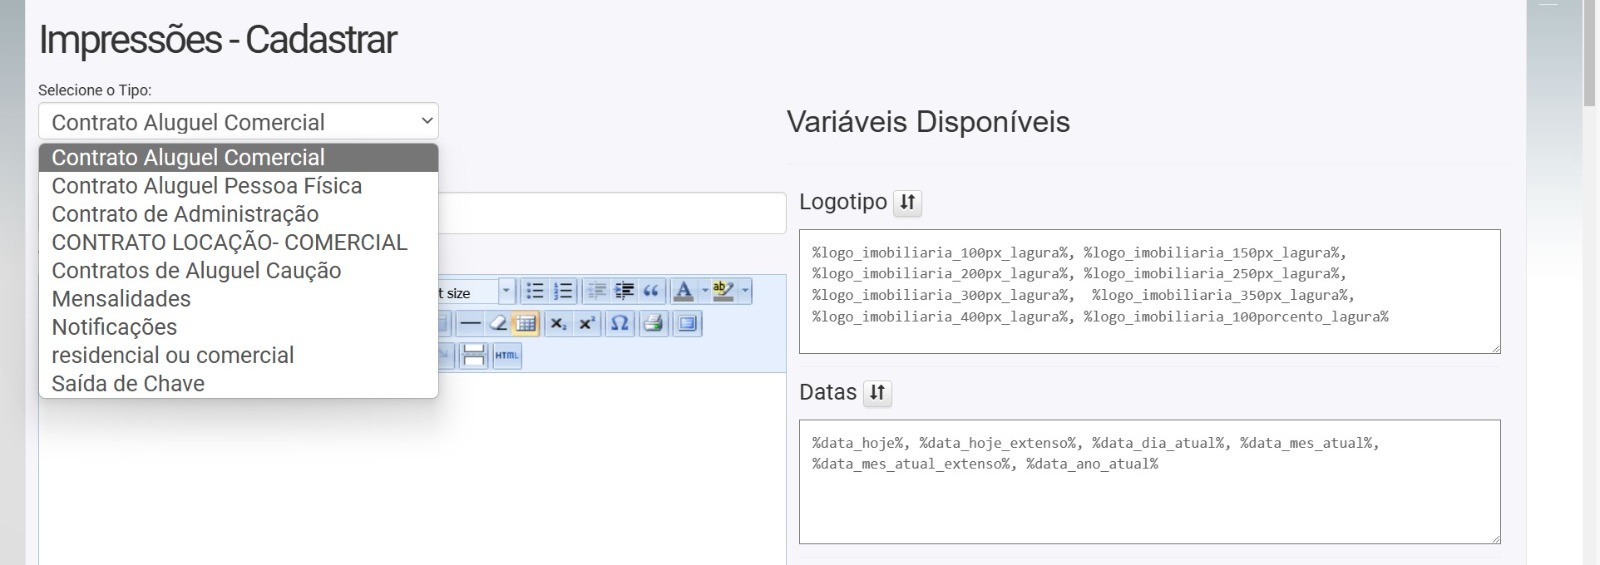This screenshot has width=1600, height=565.
Task: Insert a bulleted list in editor
Action: coord(535,291)
